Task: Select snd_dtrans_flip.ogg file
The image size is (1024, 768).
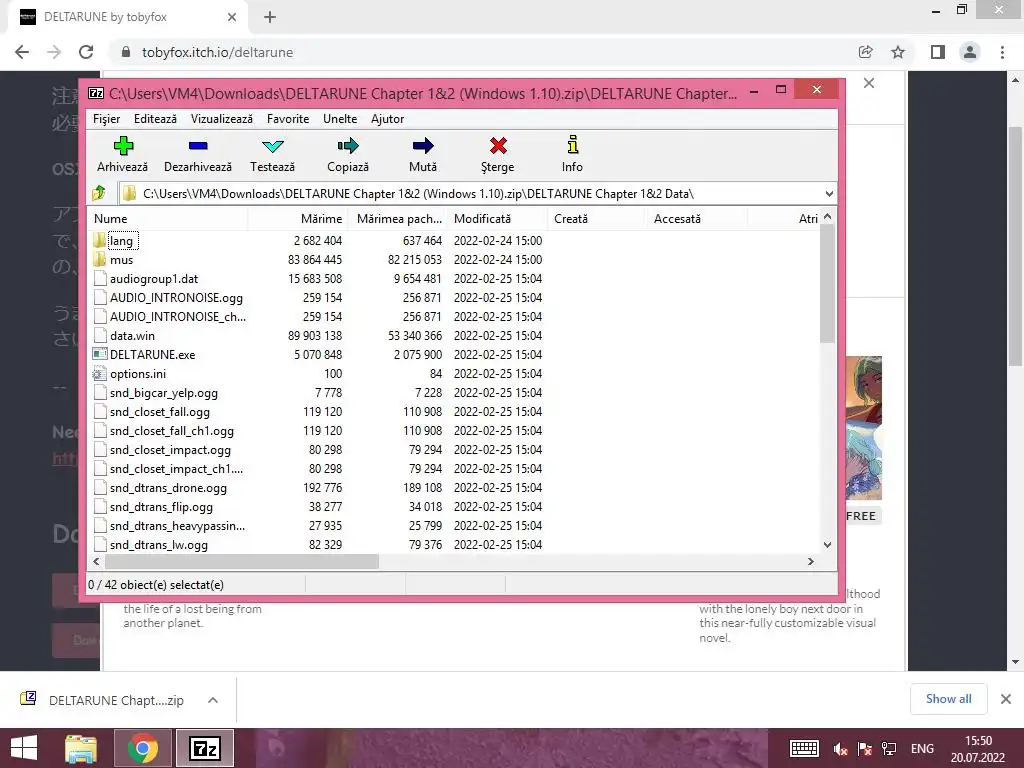Action: tap(161, 507)
